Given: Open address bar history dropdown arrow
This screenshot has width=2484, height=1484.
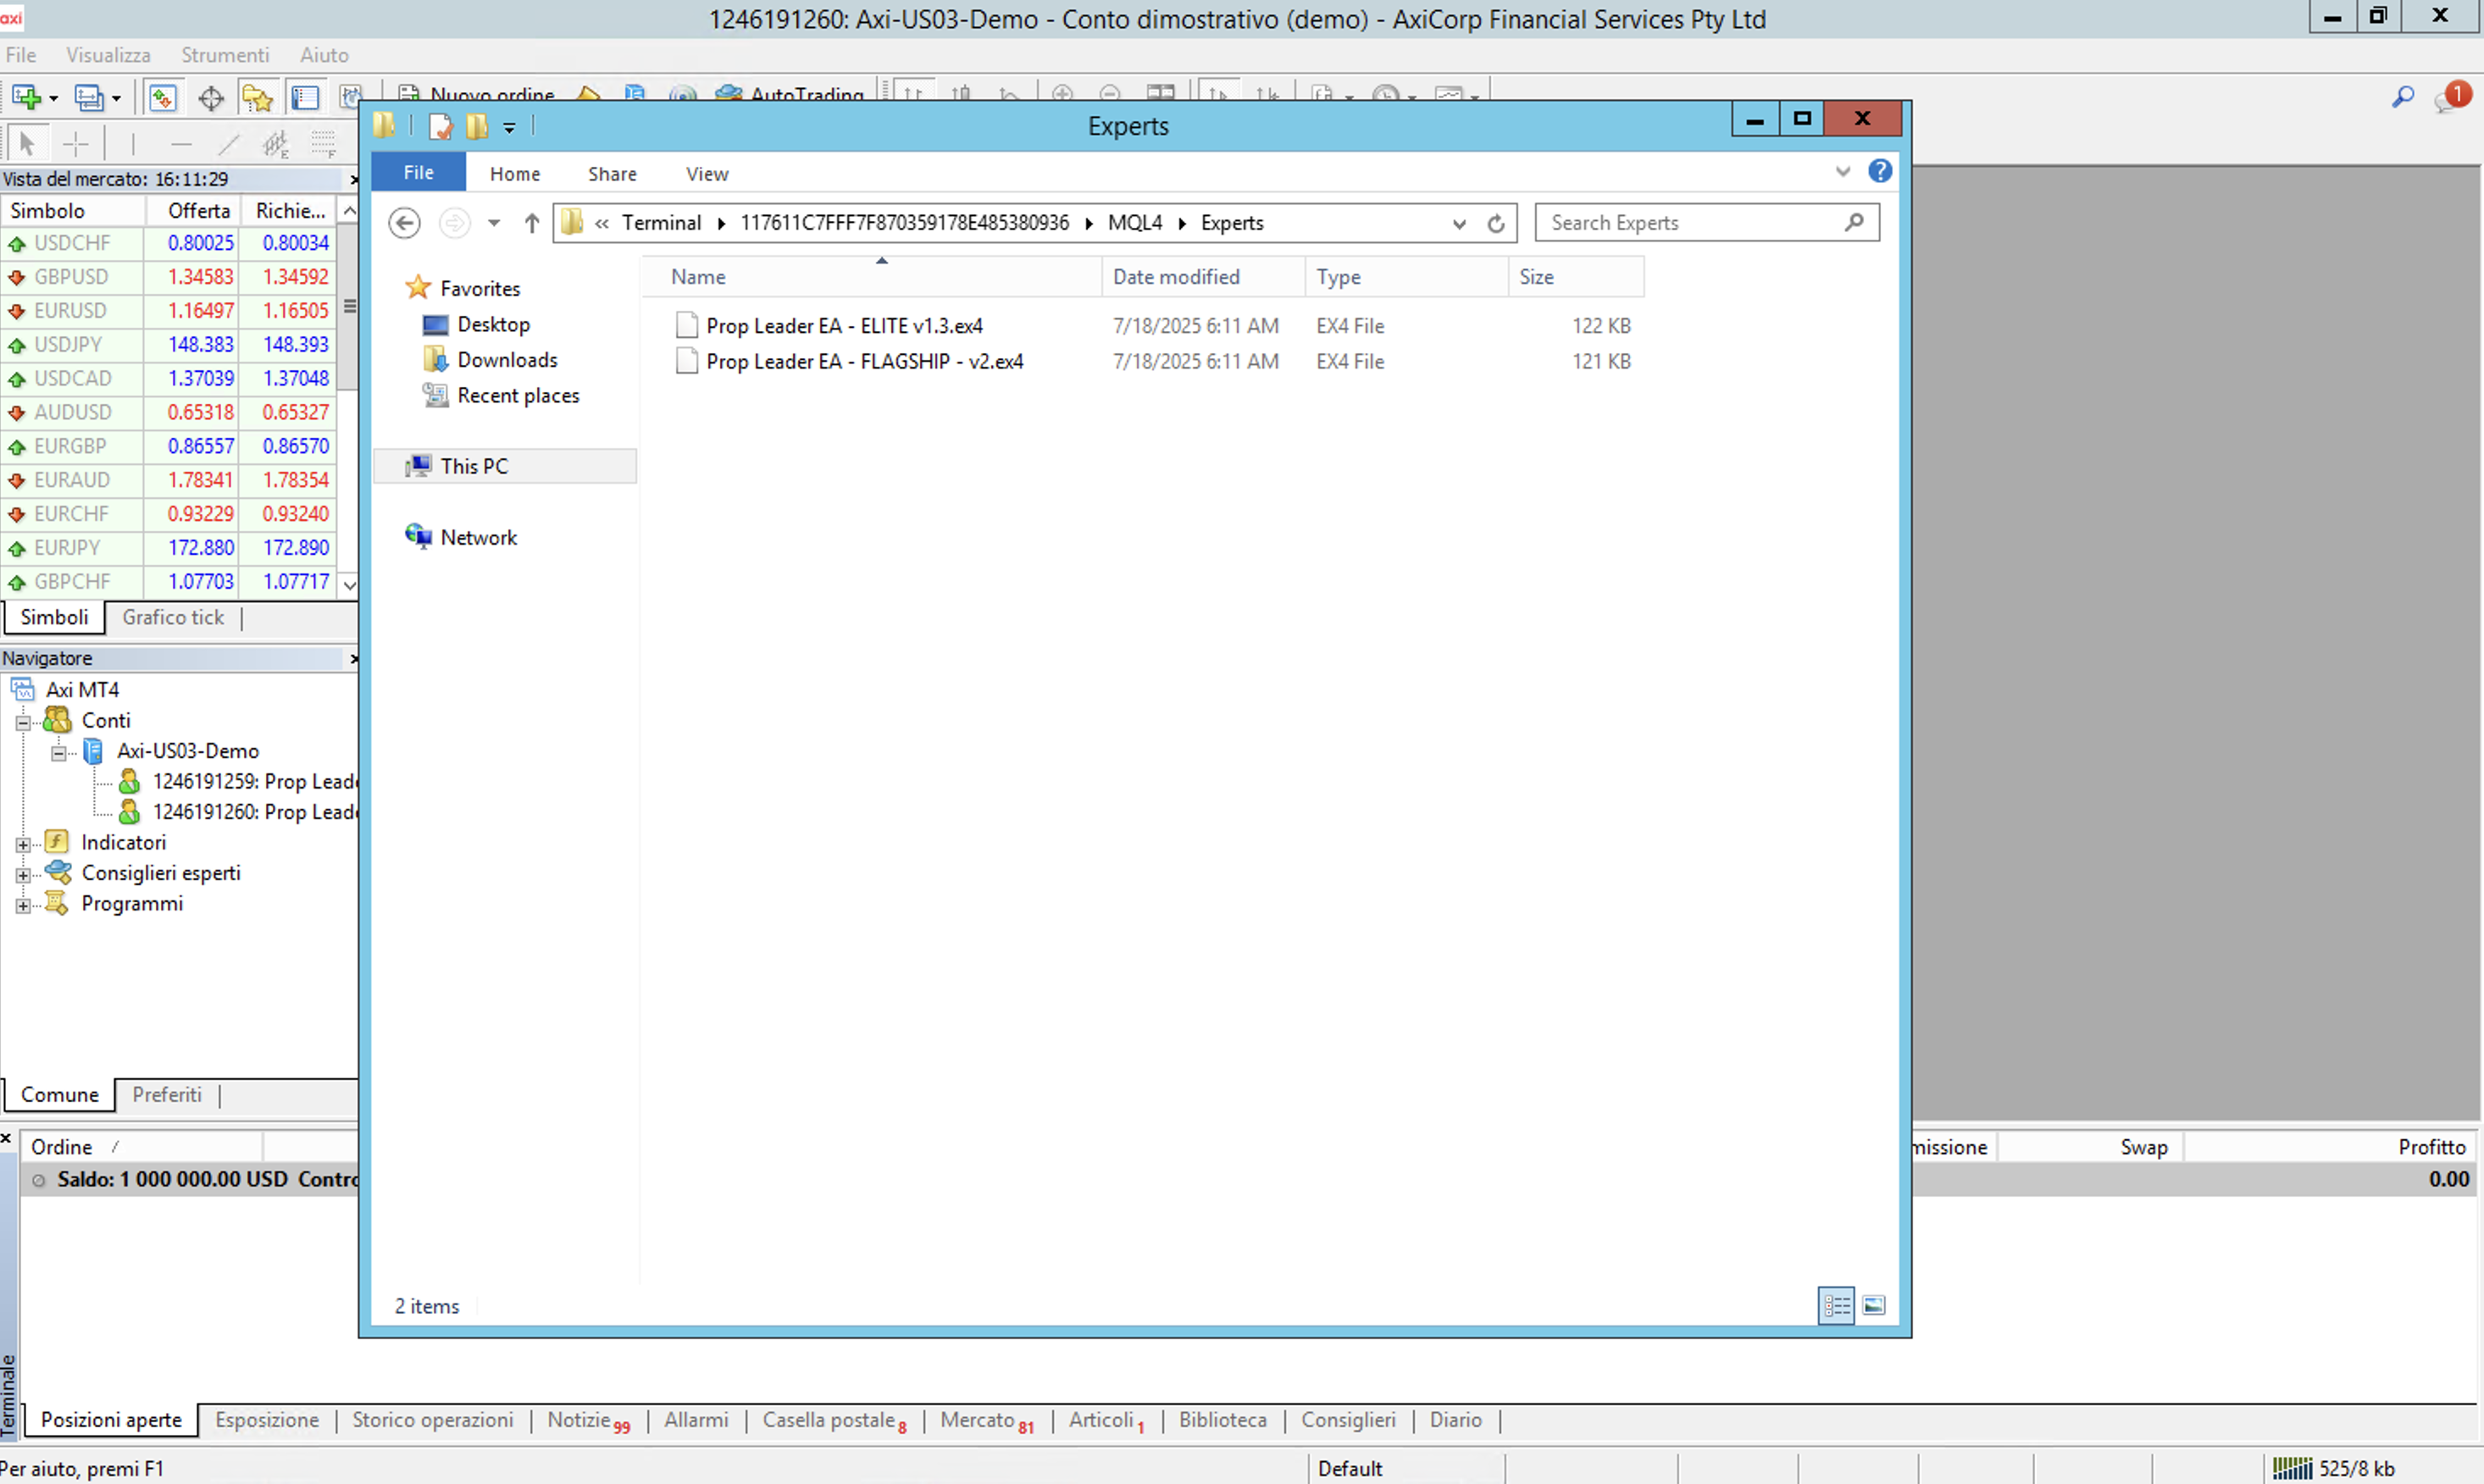Looking at the screenshot, I should (x=1459, y=223).
